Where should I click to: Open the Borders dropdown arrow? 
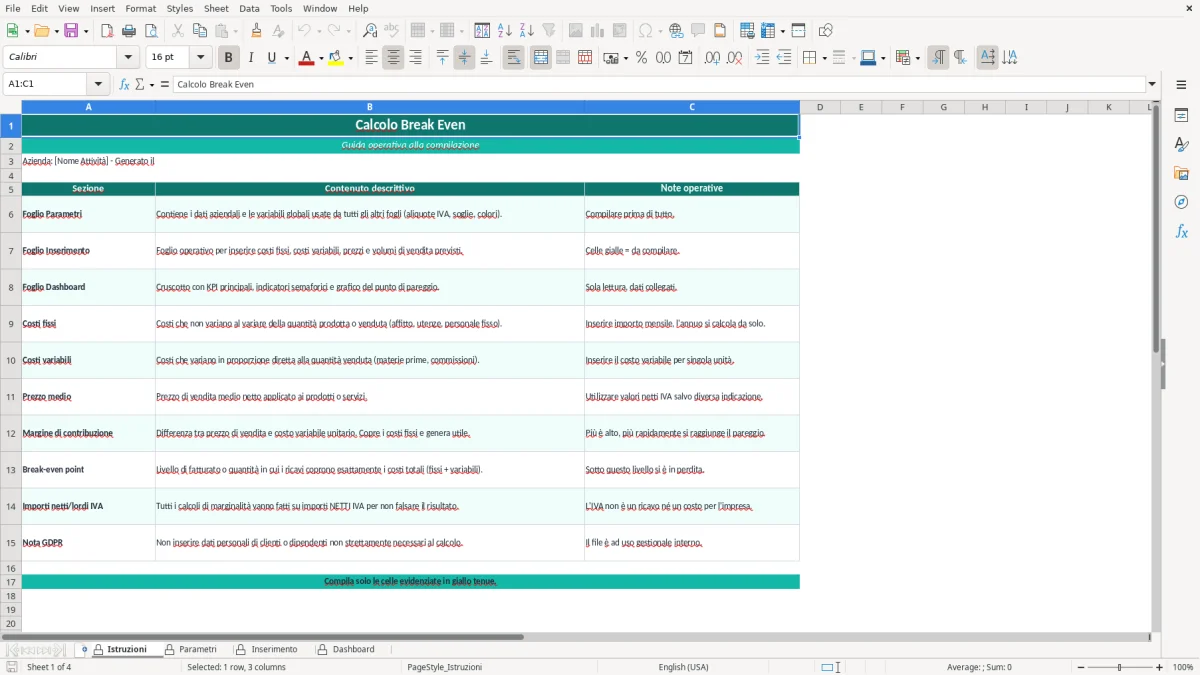tap(824, 58)
